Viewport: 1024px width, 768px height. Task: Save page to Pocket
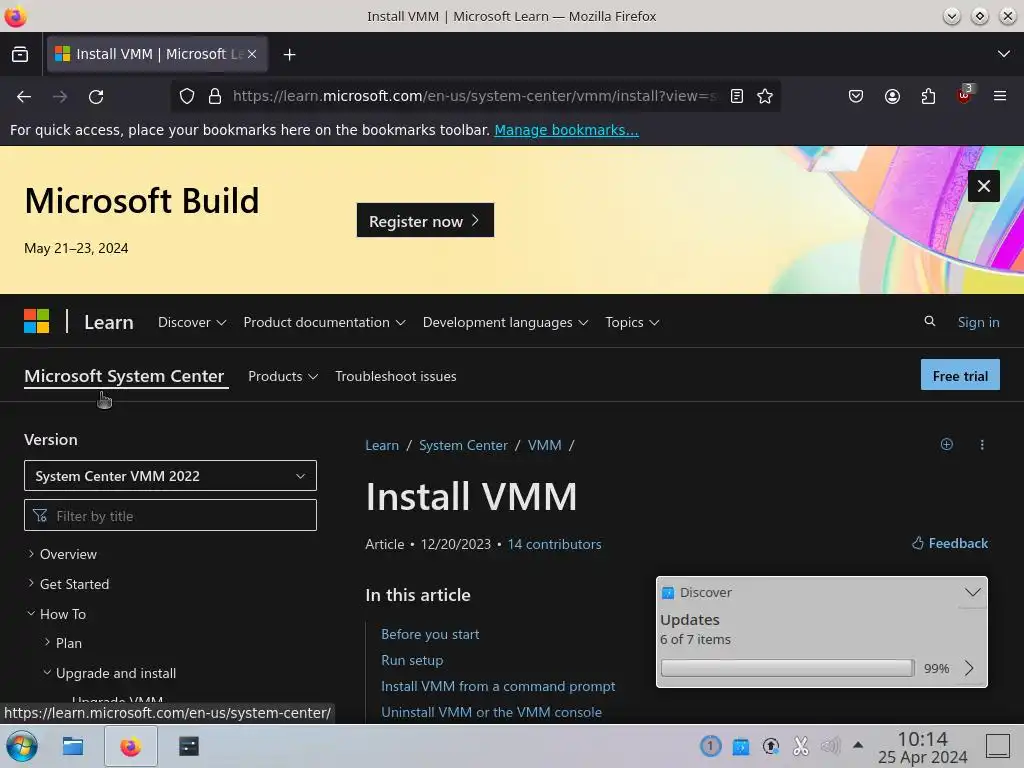tap(856, 97)
